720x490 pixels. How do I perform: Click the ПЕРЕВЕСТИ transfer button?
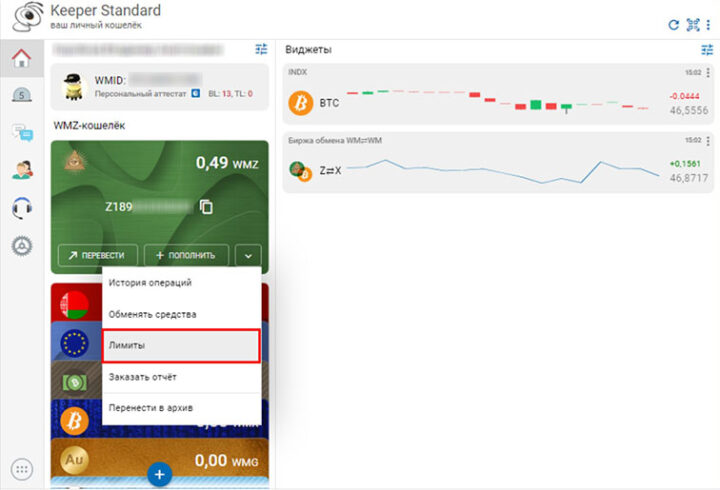98,255
